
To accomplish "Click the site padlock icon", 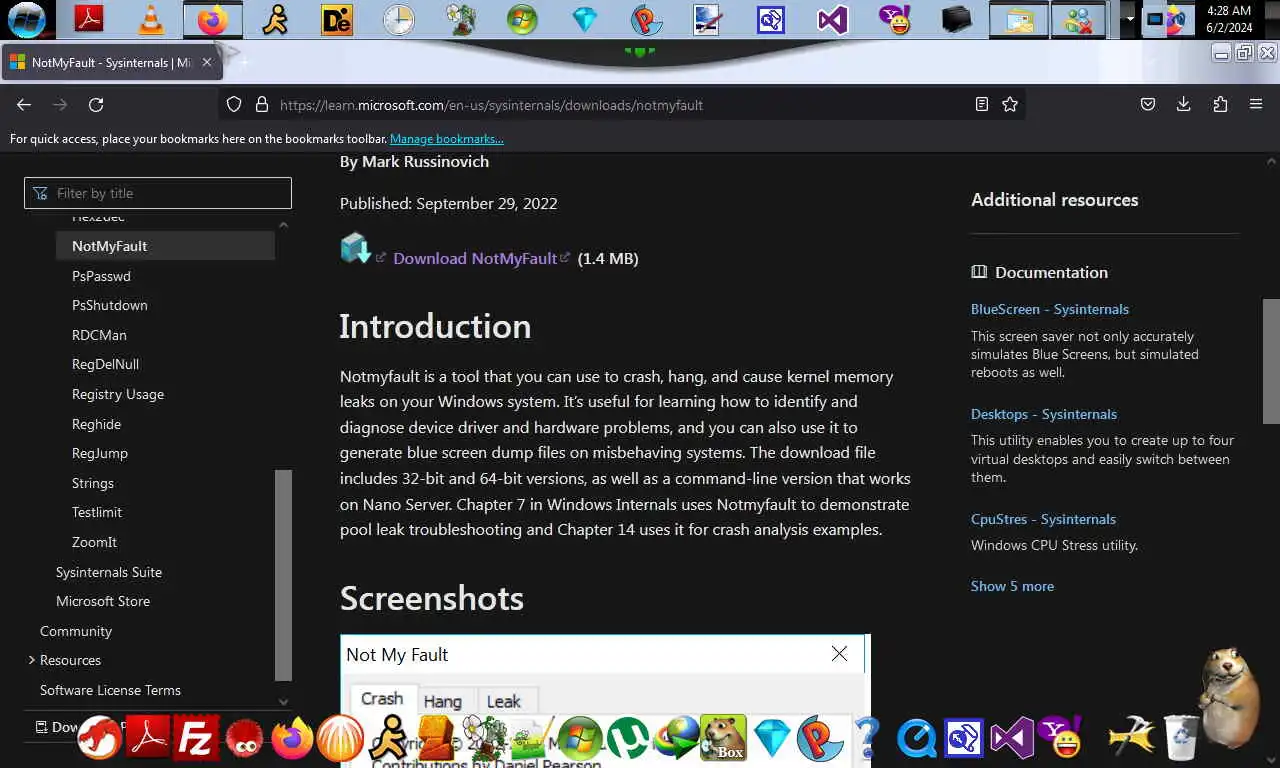I will click(x=262, y=104).
